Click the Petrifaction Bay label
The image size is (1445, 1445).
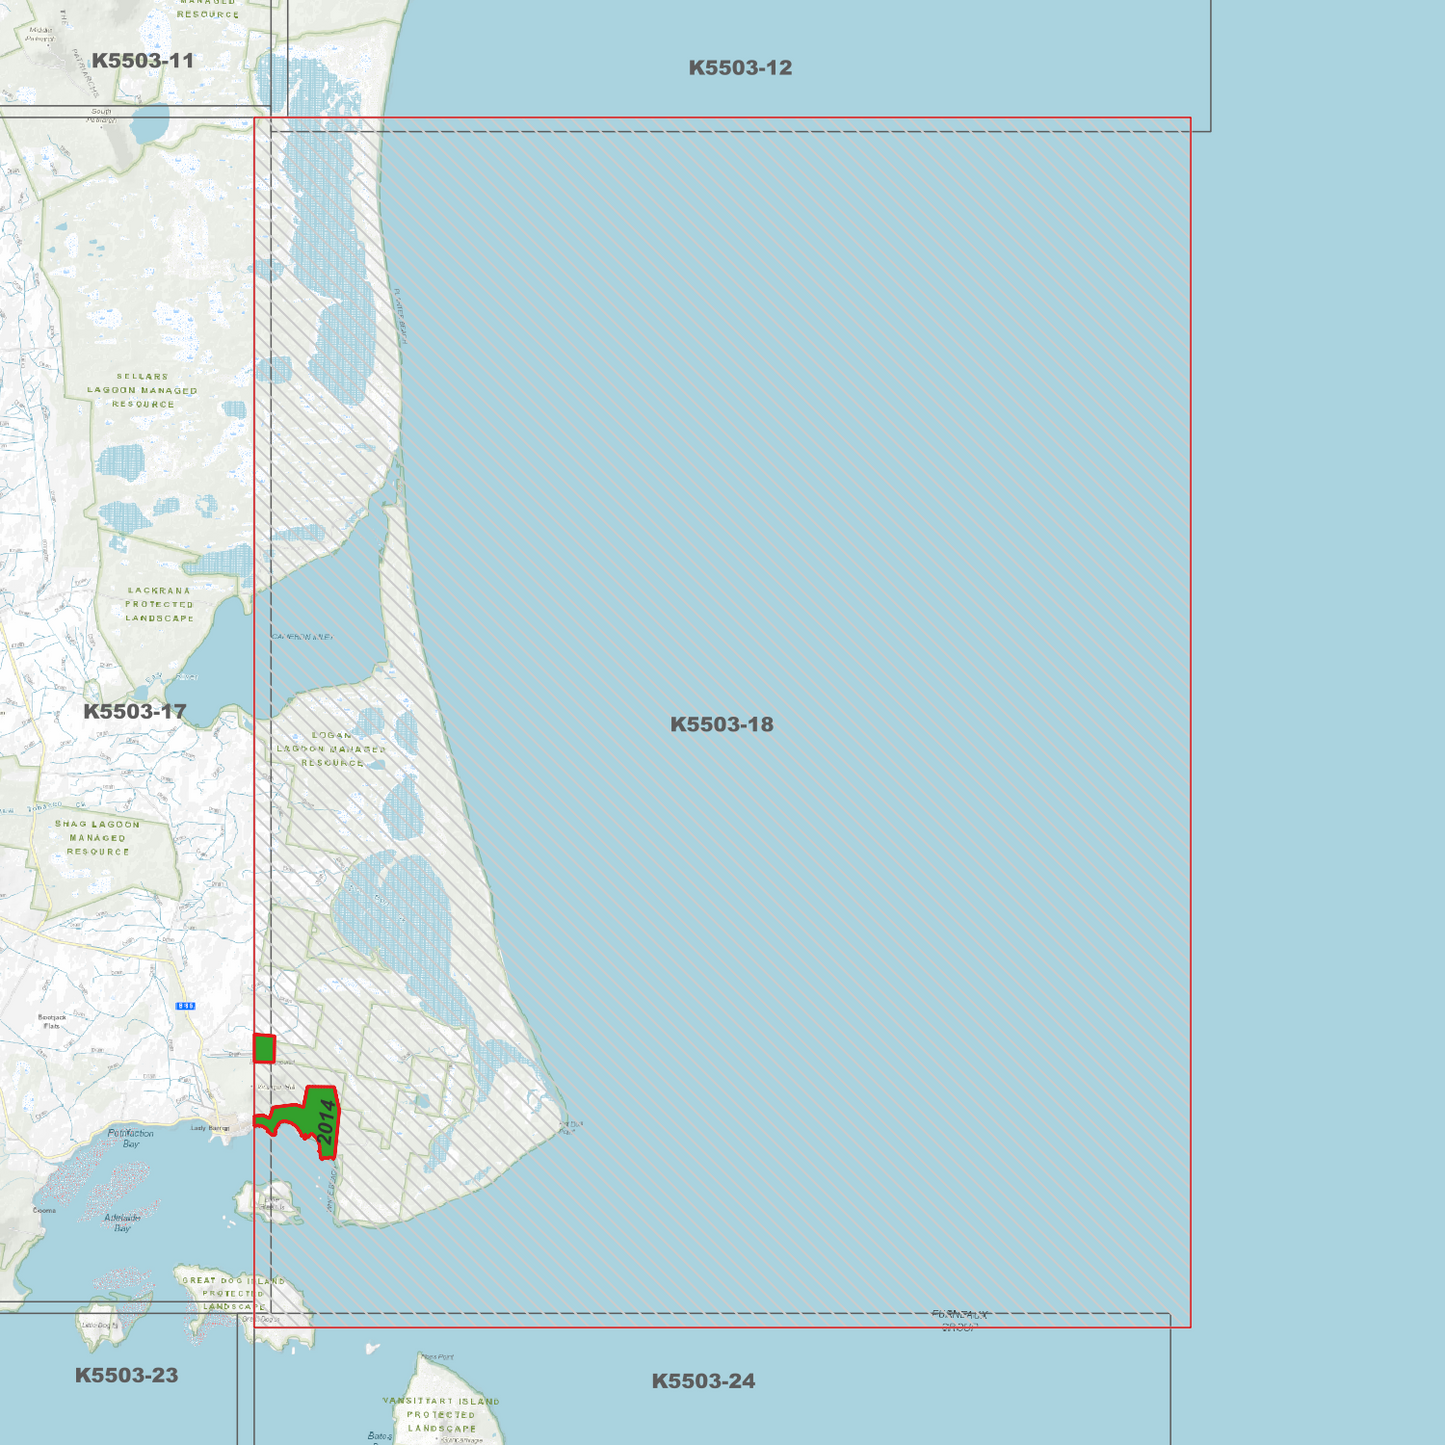[x=131, y=1138]
